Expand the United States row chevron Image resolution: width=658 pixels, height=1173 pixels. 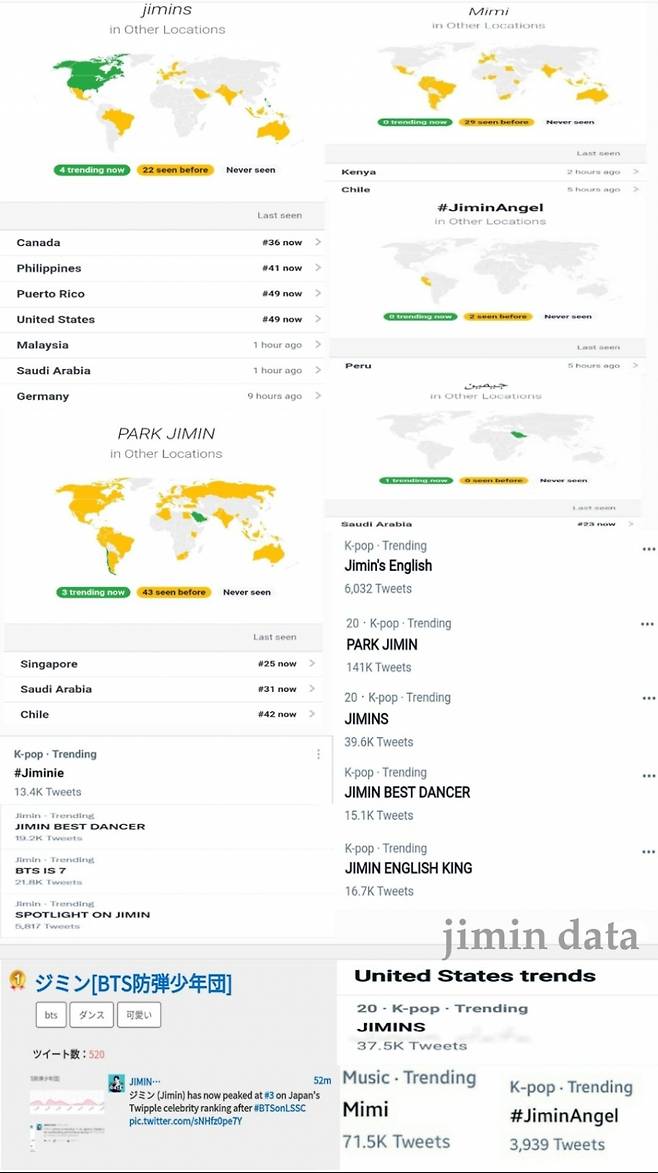pos(318,319)
